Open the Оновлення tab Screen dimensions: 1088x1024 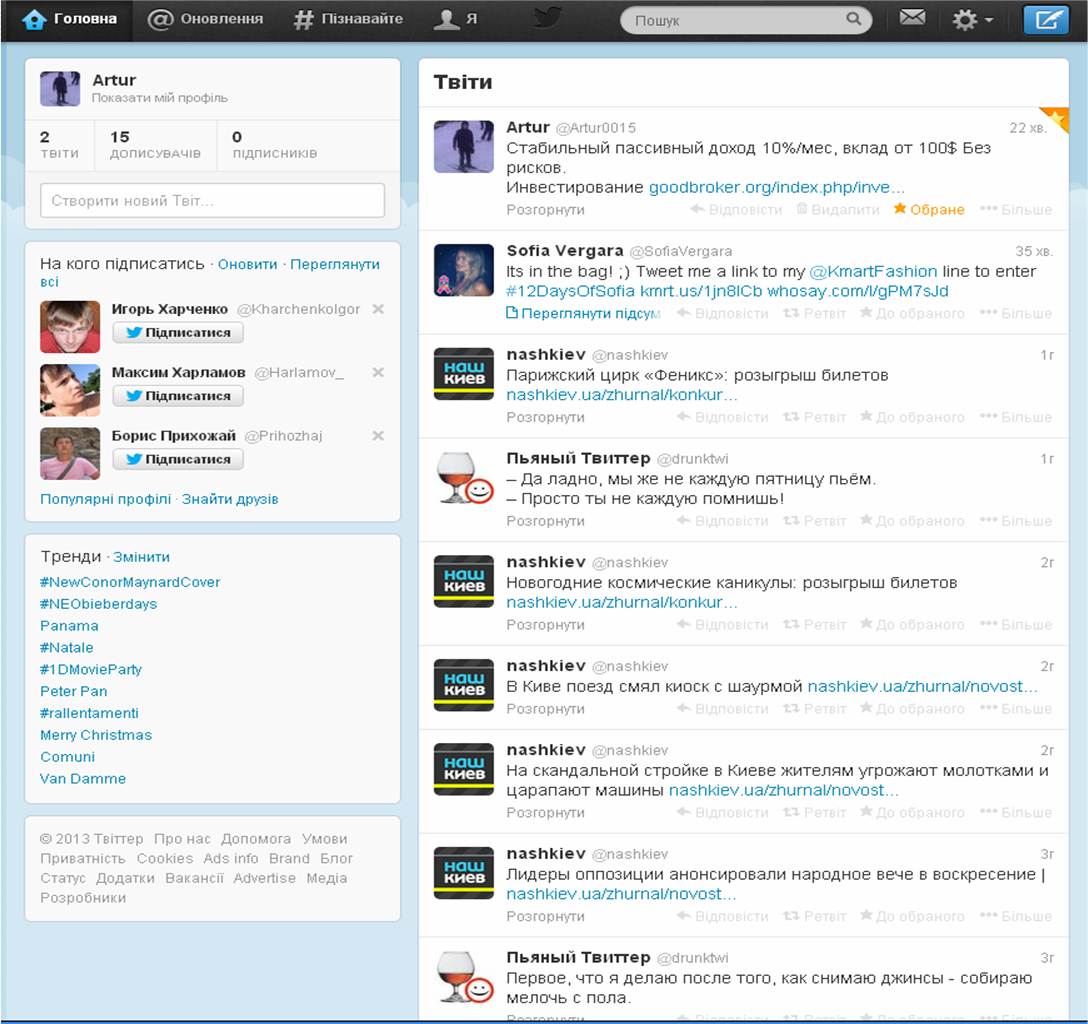(x=205, y=19)
